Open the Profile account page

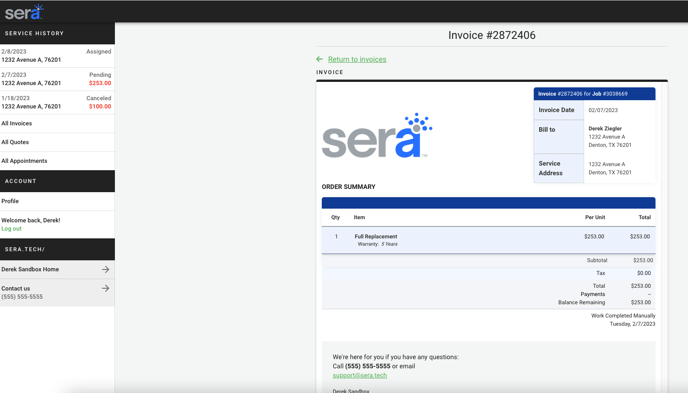click(57, 201)
